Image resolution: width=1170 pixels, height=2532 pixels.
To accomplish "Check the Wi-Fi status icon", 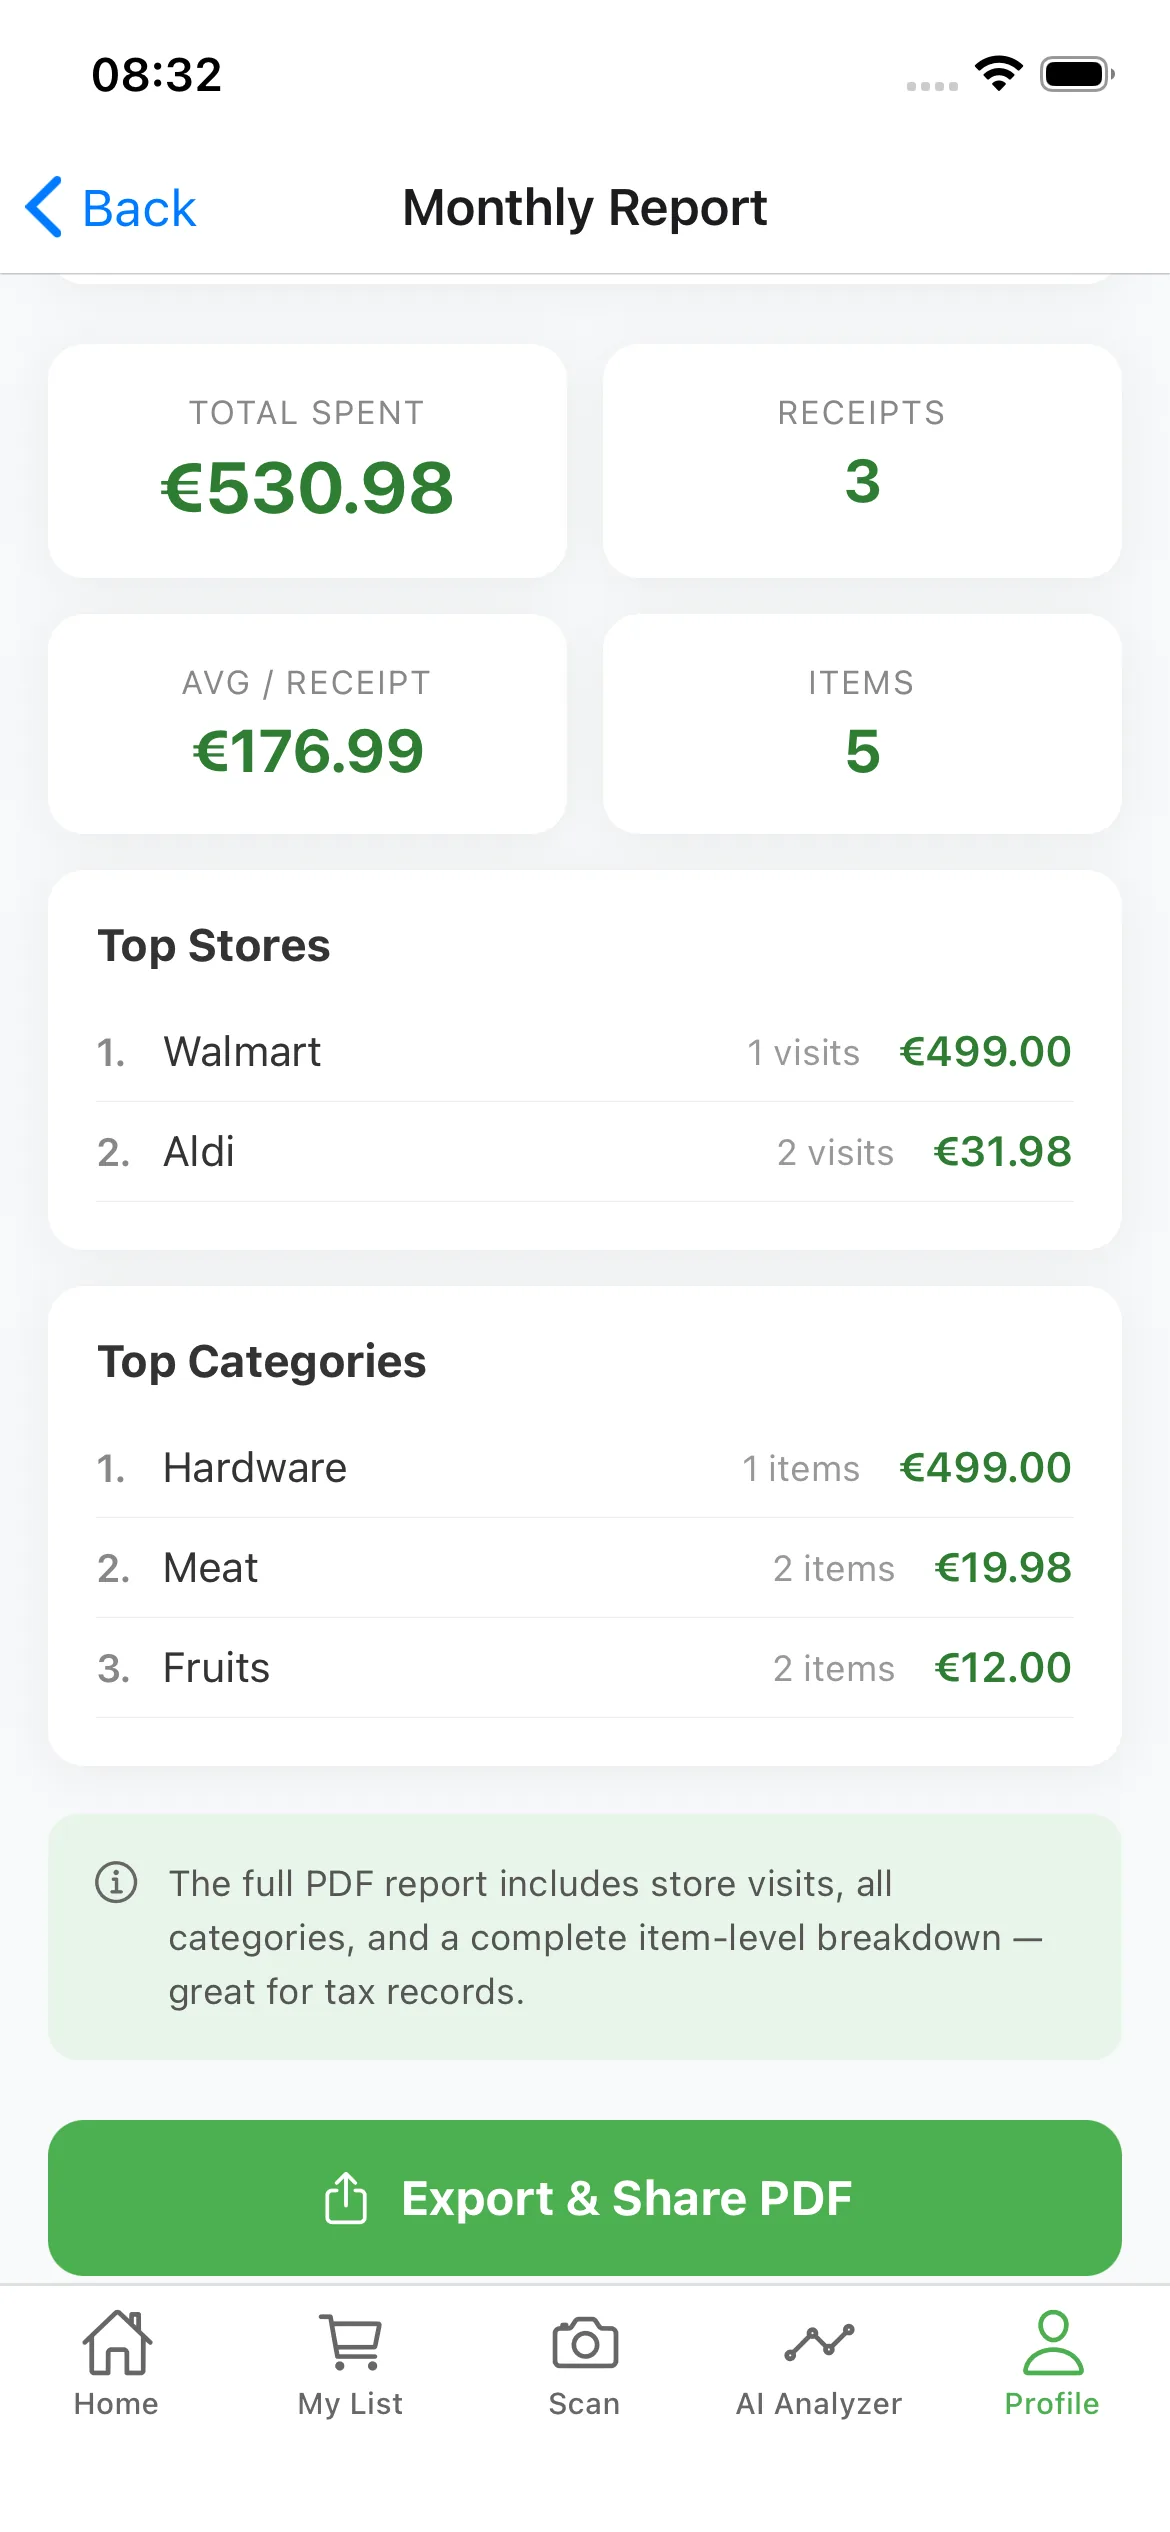I will point(998,74).
